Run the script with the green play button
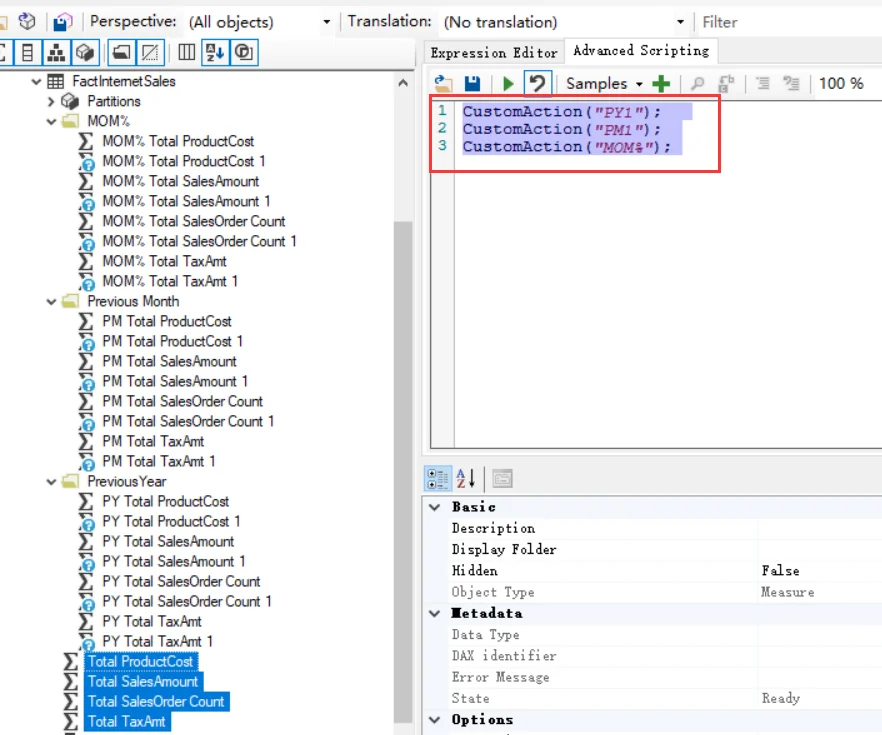The image size is (882, 735). tap(508, 84)
